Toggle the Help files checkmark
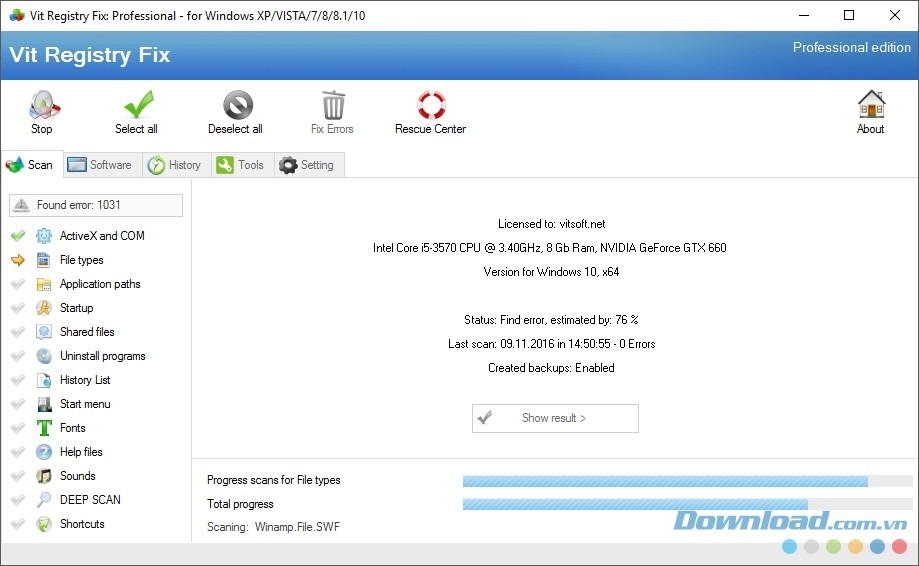The image size is (919, 566). (x=18, y=452)
